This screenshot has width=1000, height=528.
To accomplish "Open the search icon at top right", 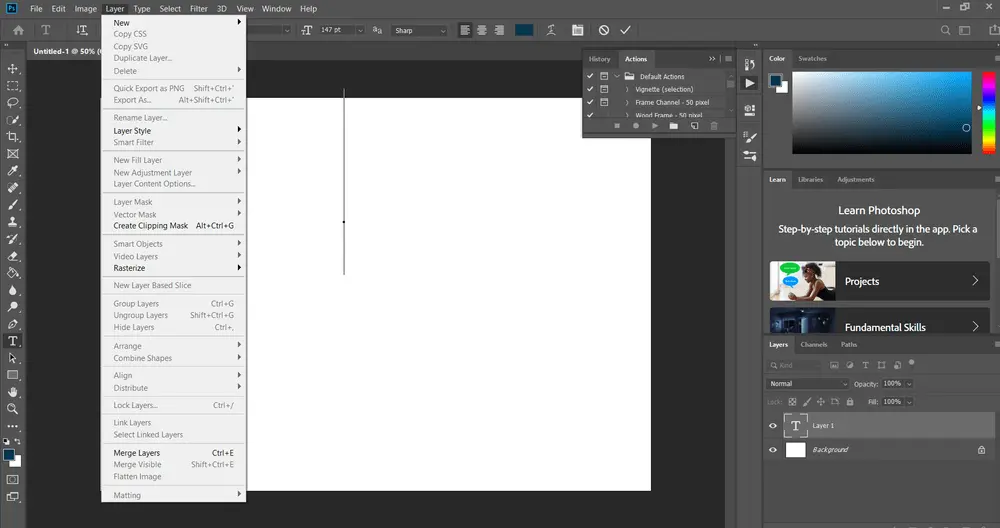I will pyautogui.click(x=945, y=30).
